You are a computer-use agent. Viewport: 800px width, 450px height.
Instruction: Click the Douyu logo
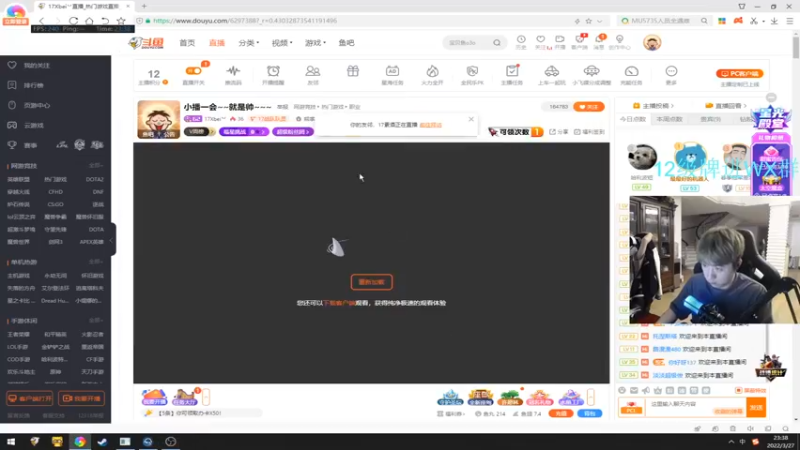(146, 43)
